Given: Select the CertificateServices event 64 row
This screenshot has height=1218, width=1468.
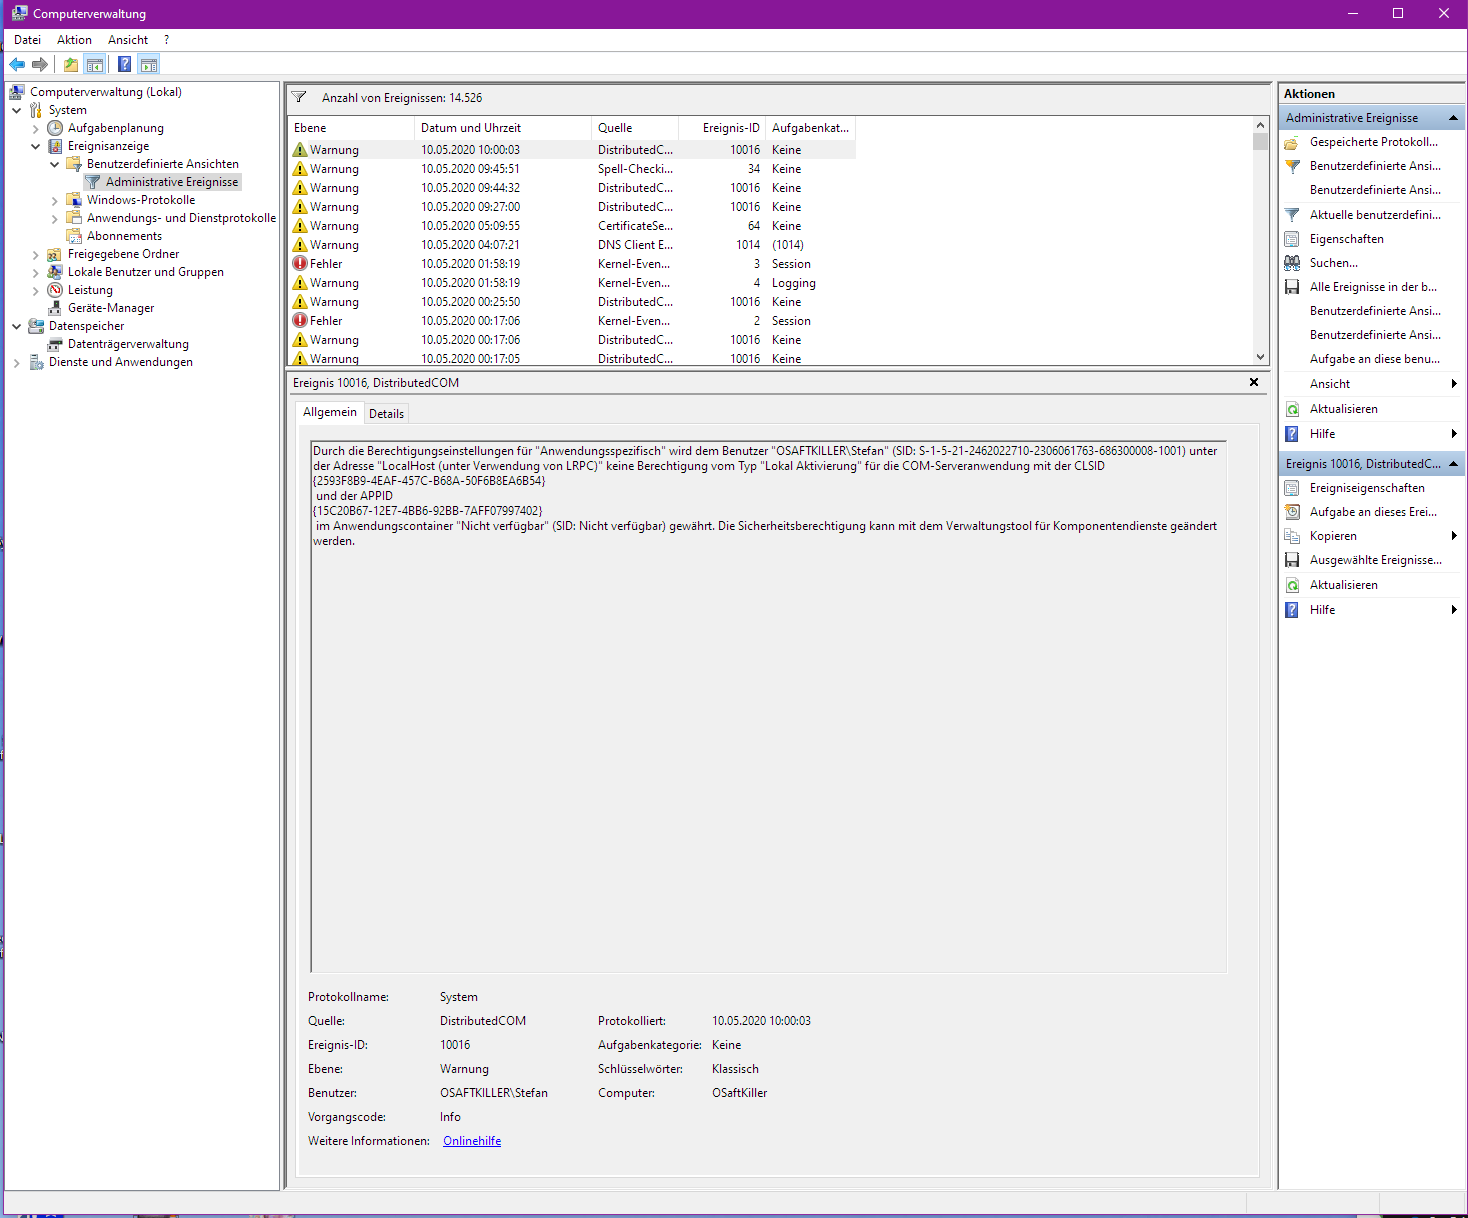Looking at the screenshot, I should 573,226.
